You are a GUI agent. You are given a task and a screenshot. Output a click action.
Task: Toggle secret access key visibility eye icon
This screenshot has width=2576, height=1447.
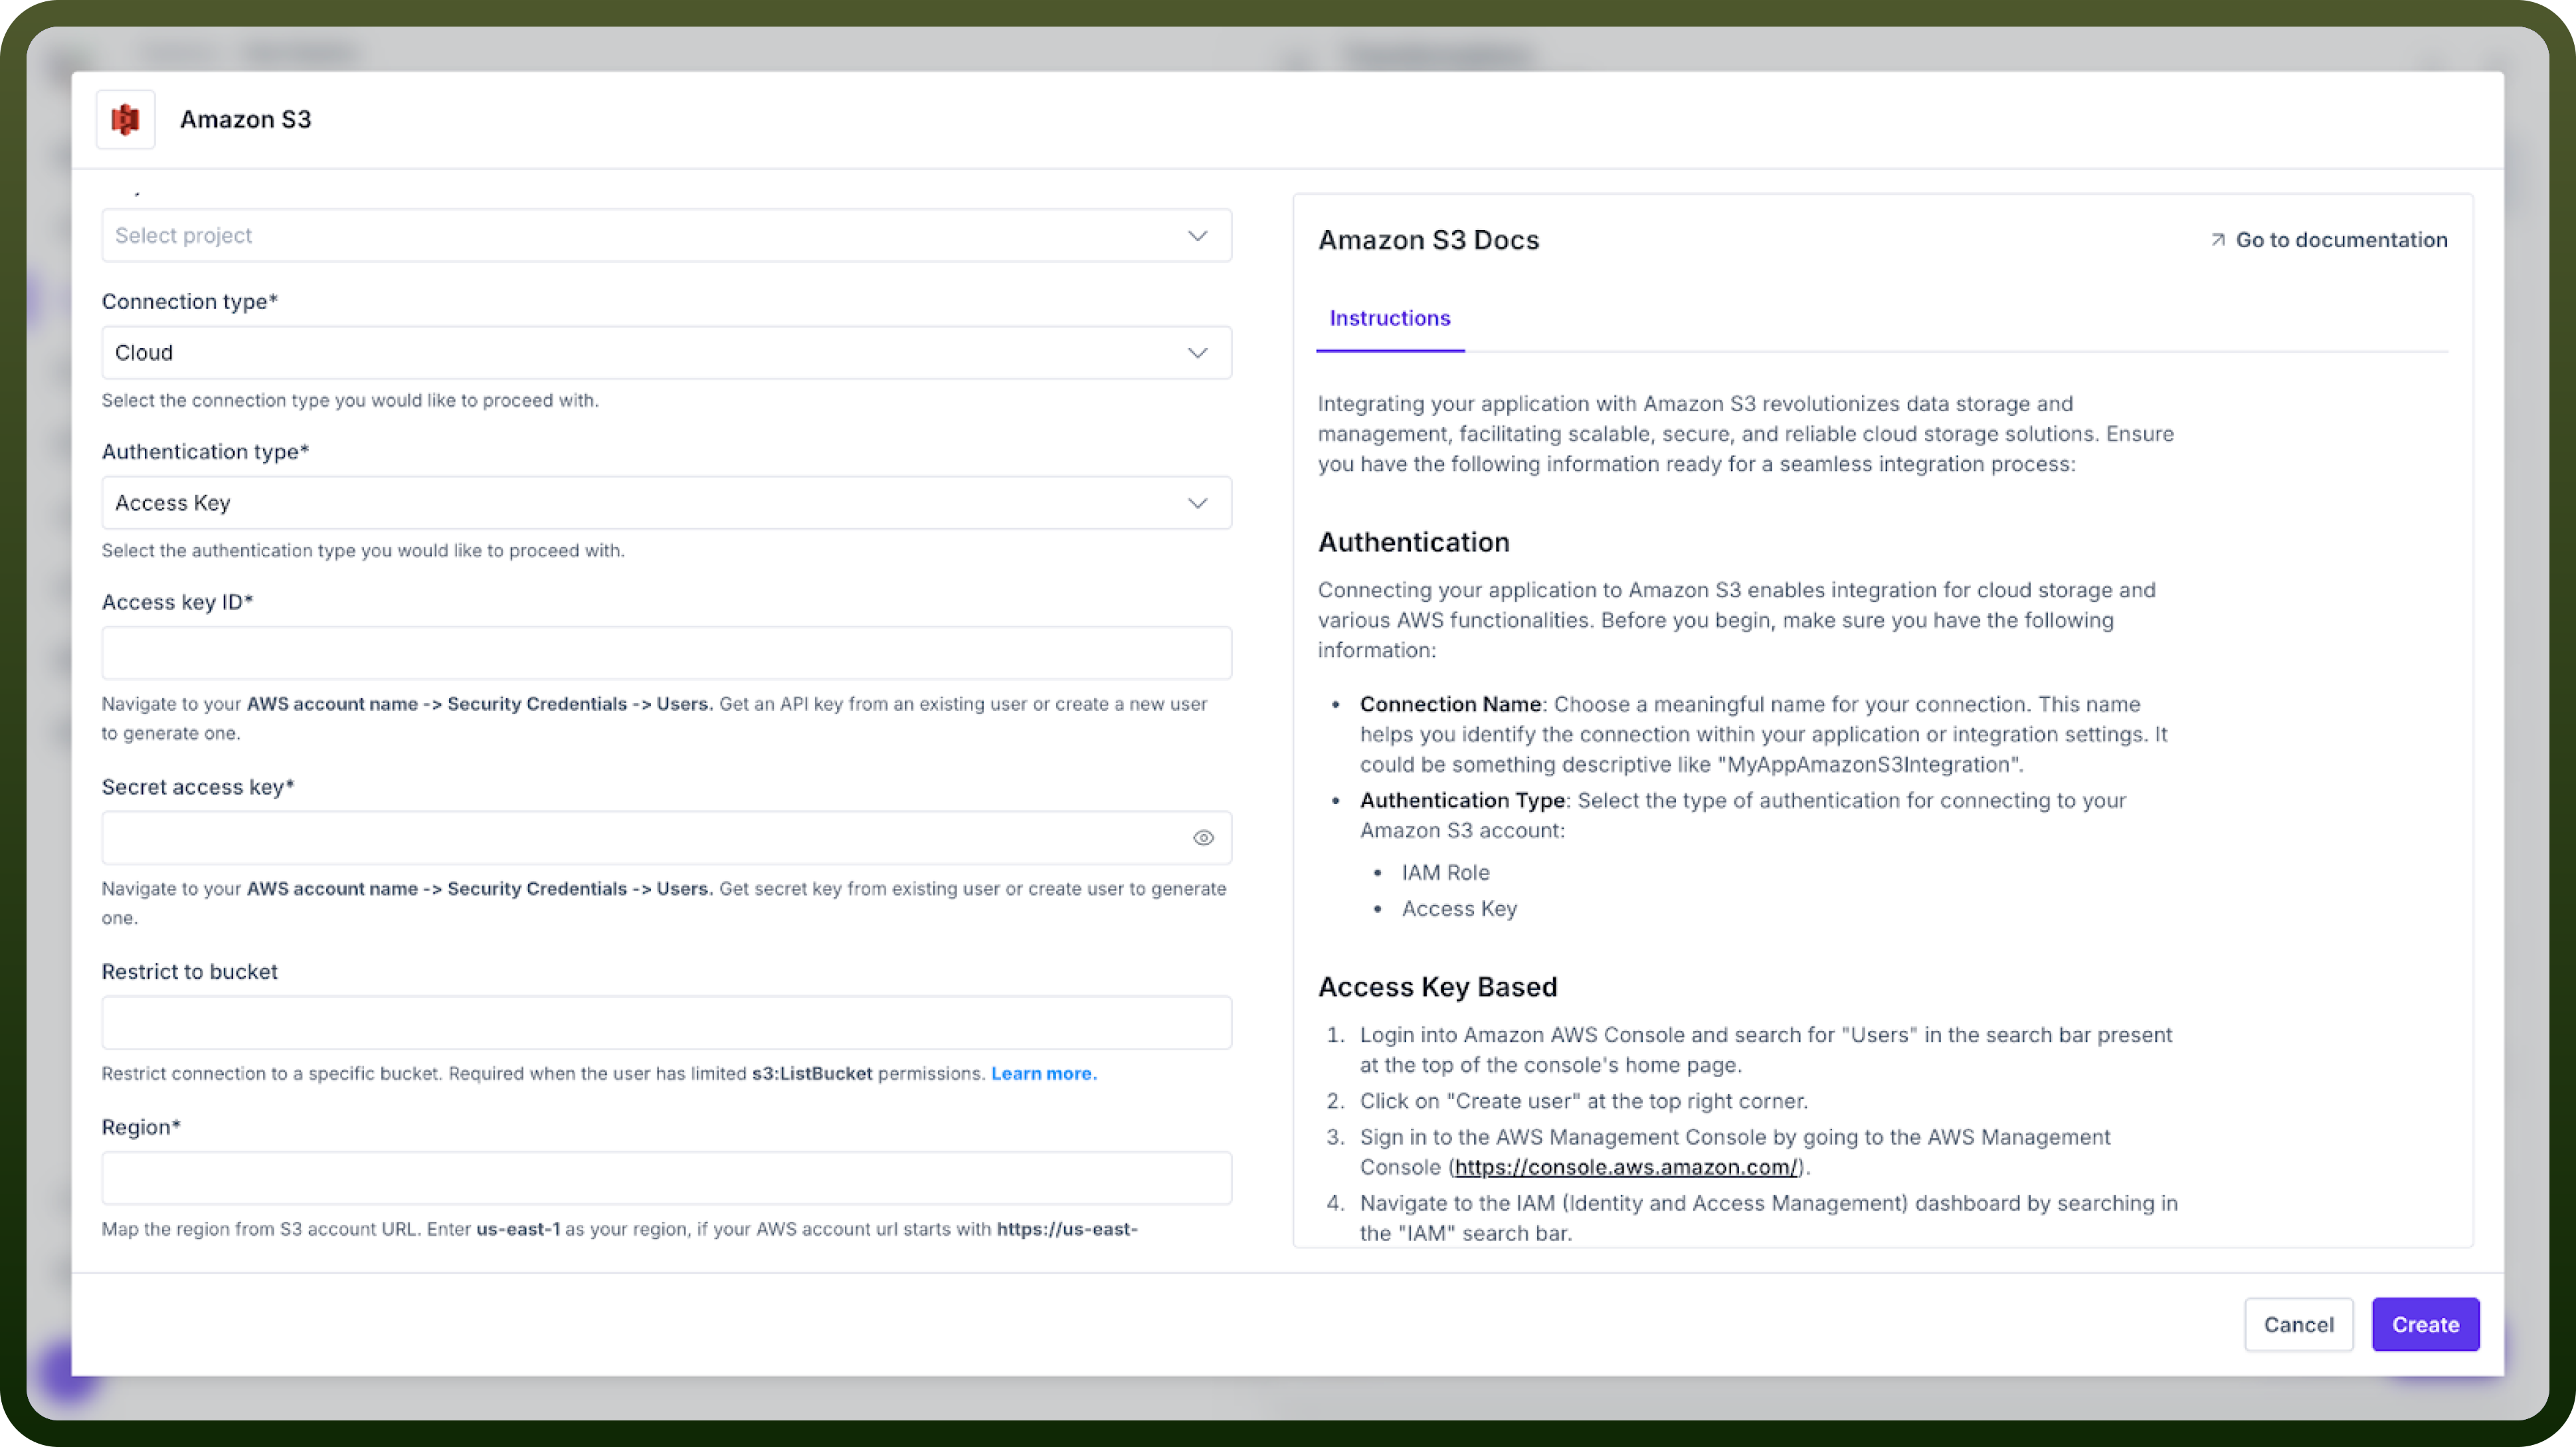pos(1203,838)
